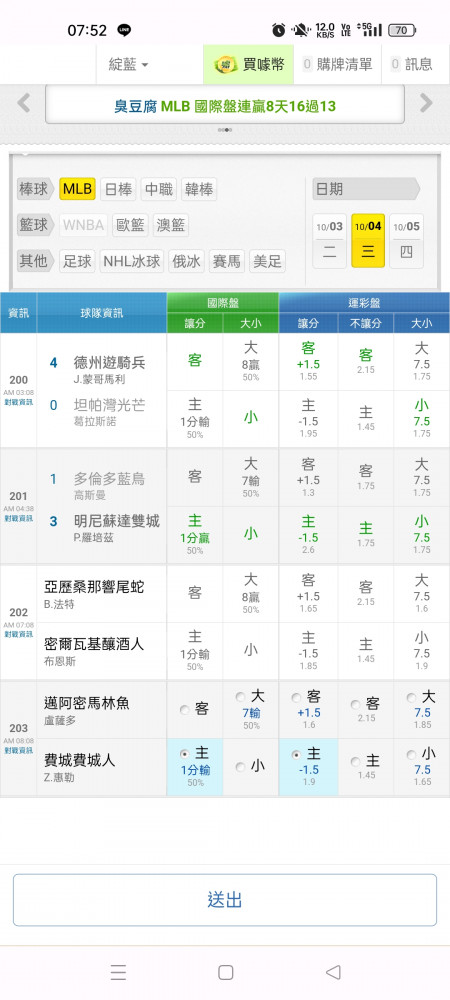Click team 坦帕灣光芒
Screen dimensions: 450x1000
110,407
